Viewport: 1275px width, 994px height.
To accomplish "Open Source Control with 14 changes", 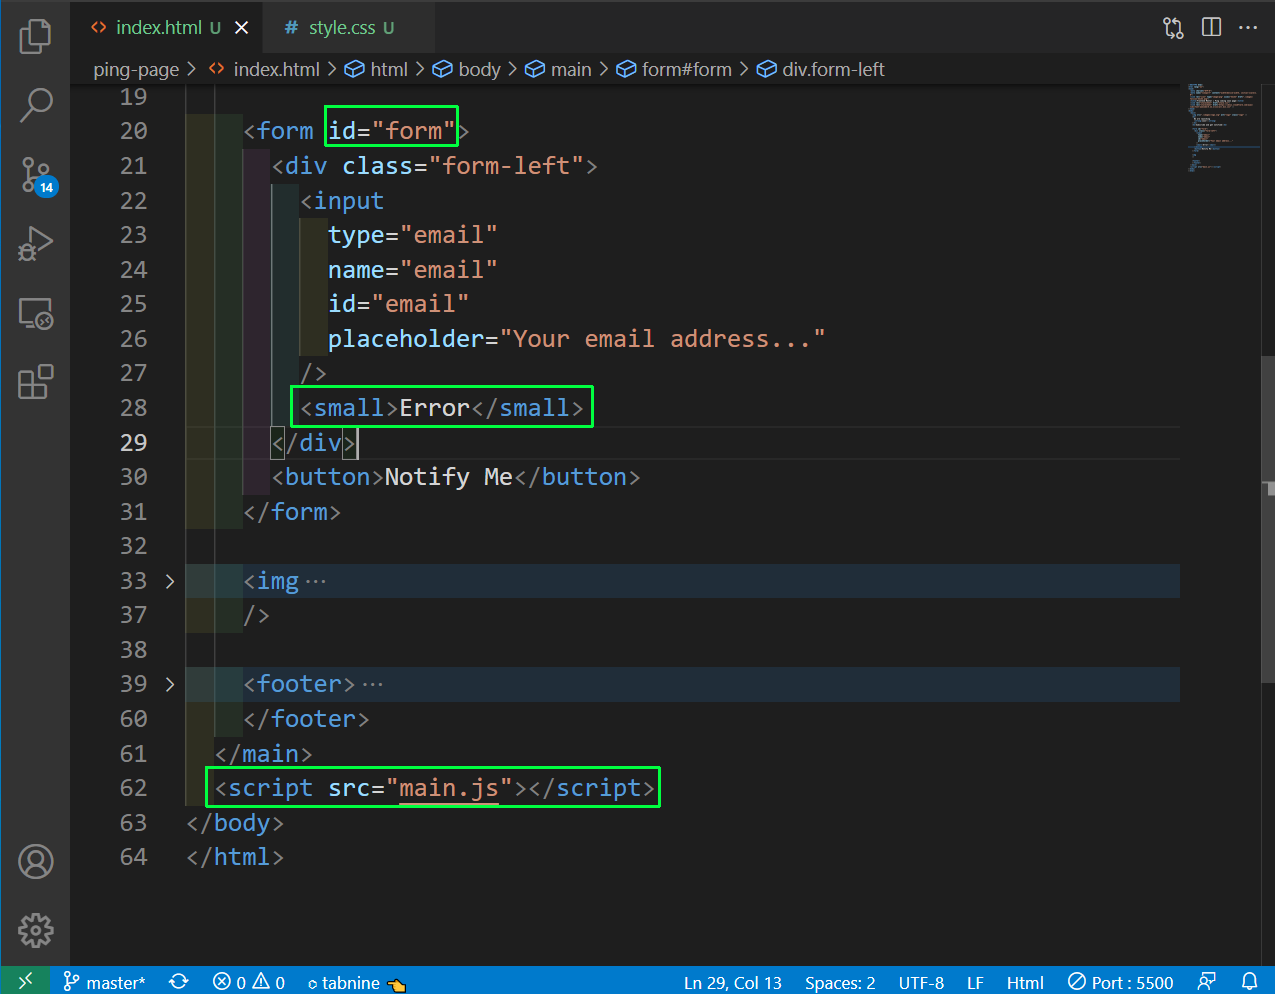I will [37, 175].
